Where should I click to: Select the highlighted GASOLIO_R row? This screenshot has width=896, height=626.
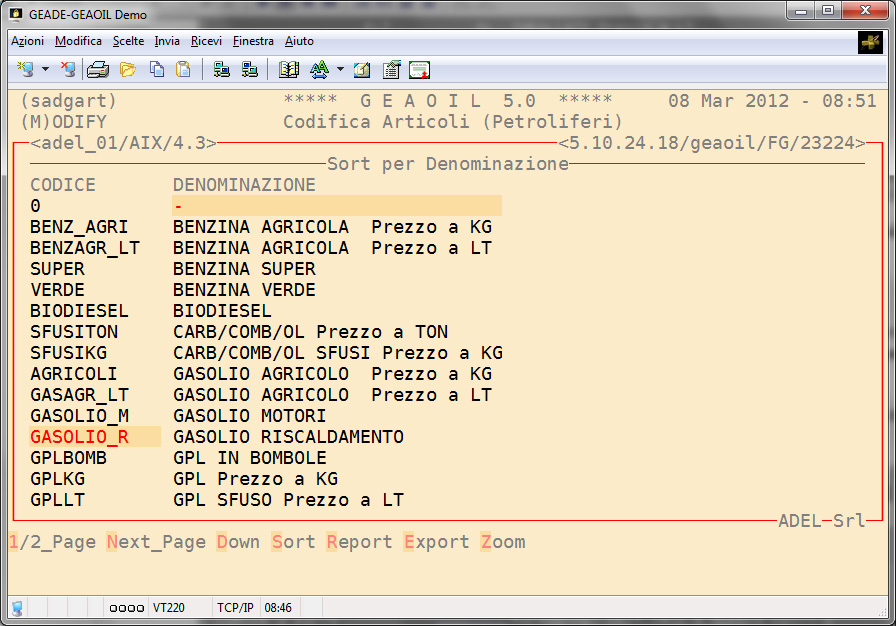(80, 437)
